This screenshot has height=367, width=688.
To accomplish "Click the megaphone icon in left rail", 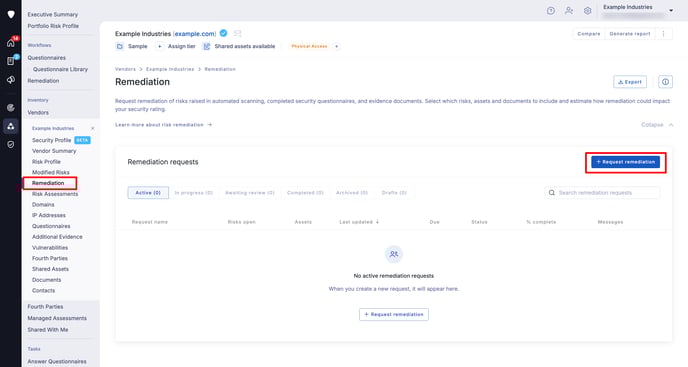I will [x=11, y=79].
